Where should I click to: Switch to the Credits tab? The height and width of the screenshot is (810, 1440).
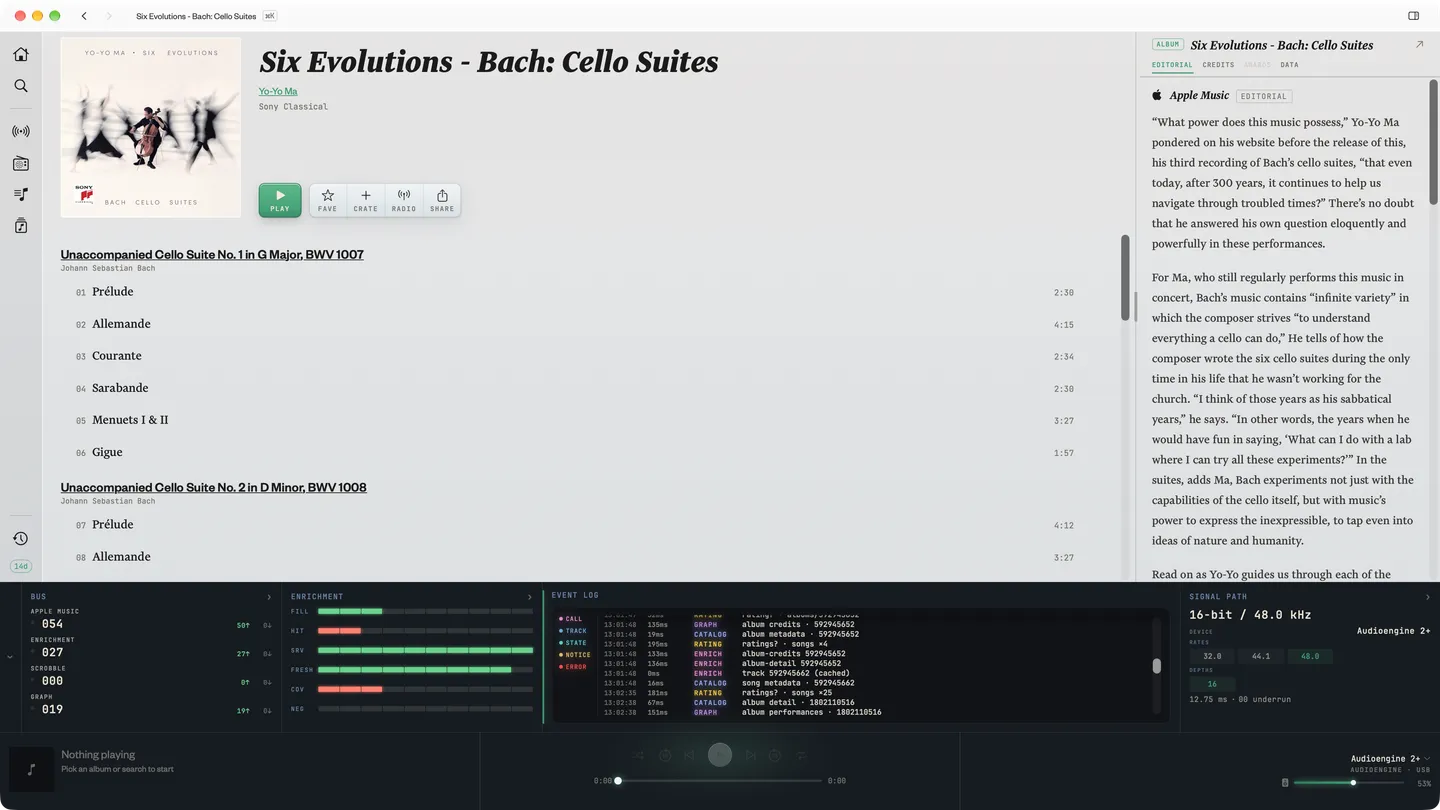pos(1218,65)
